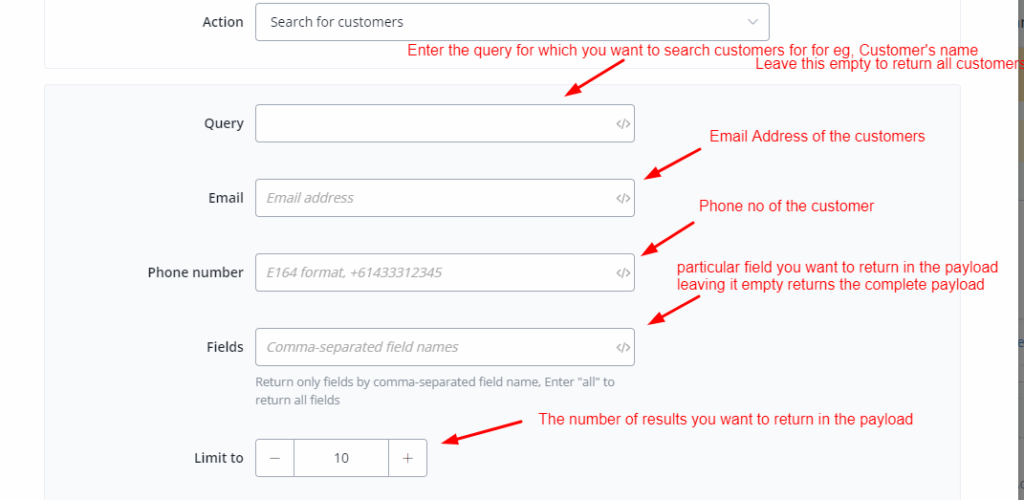
Task: Click the "Limit to" label
Action: tap(219, 458)
